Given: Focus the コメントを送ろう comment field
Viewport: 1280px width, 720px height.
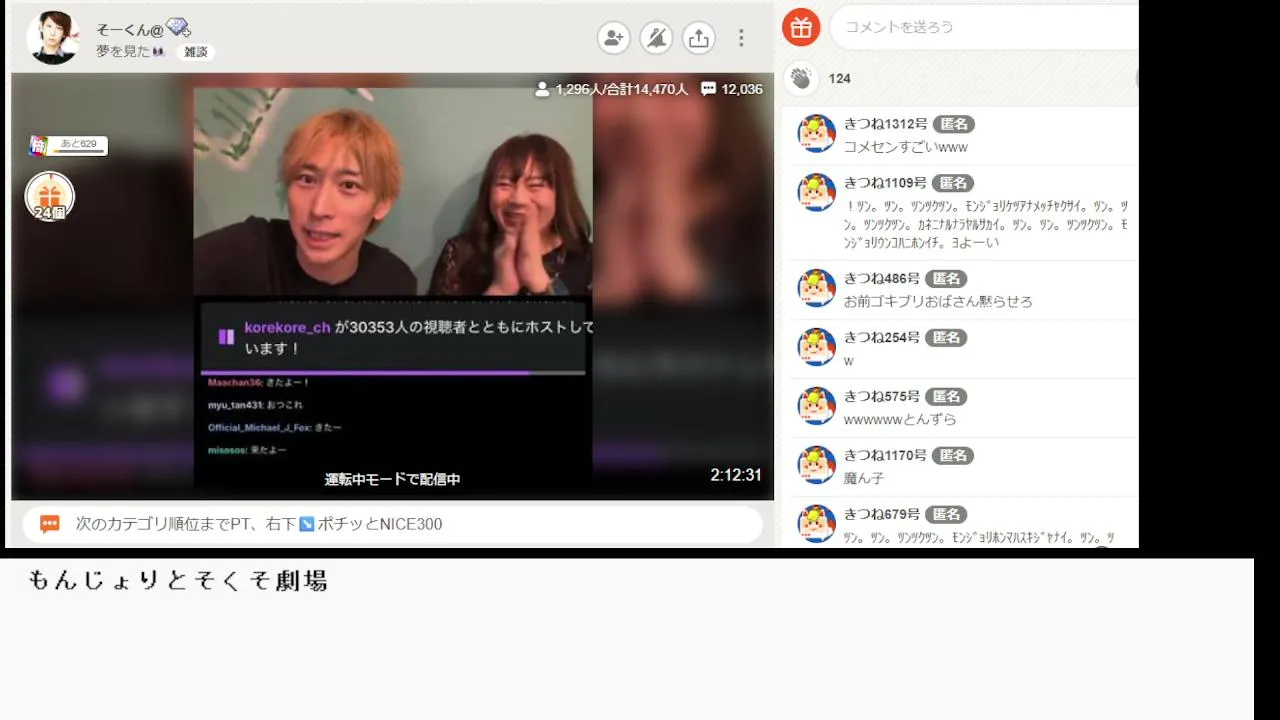Looking at the screenshot, I should click(984, 27).
